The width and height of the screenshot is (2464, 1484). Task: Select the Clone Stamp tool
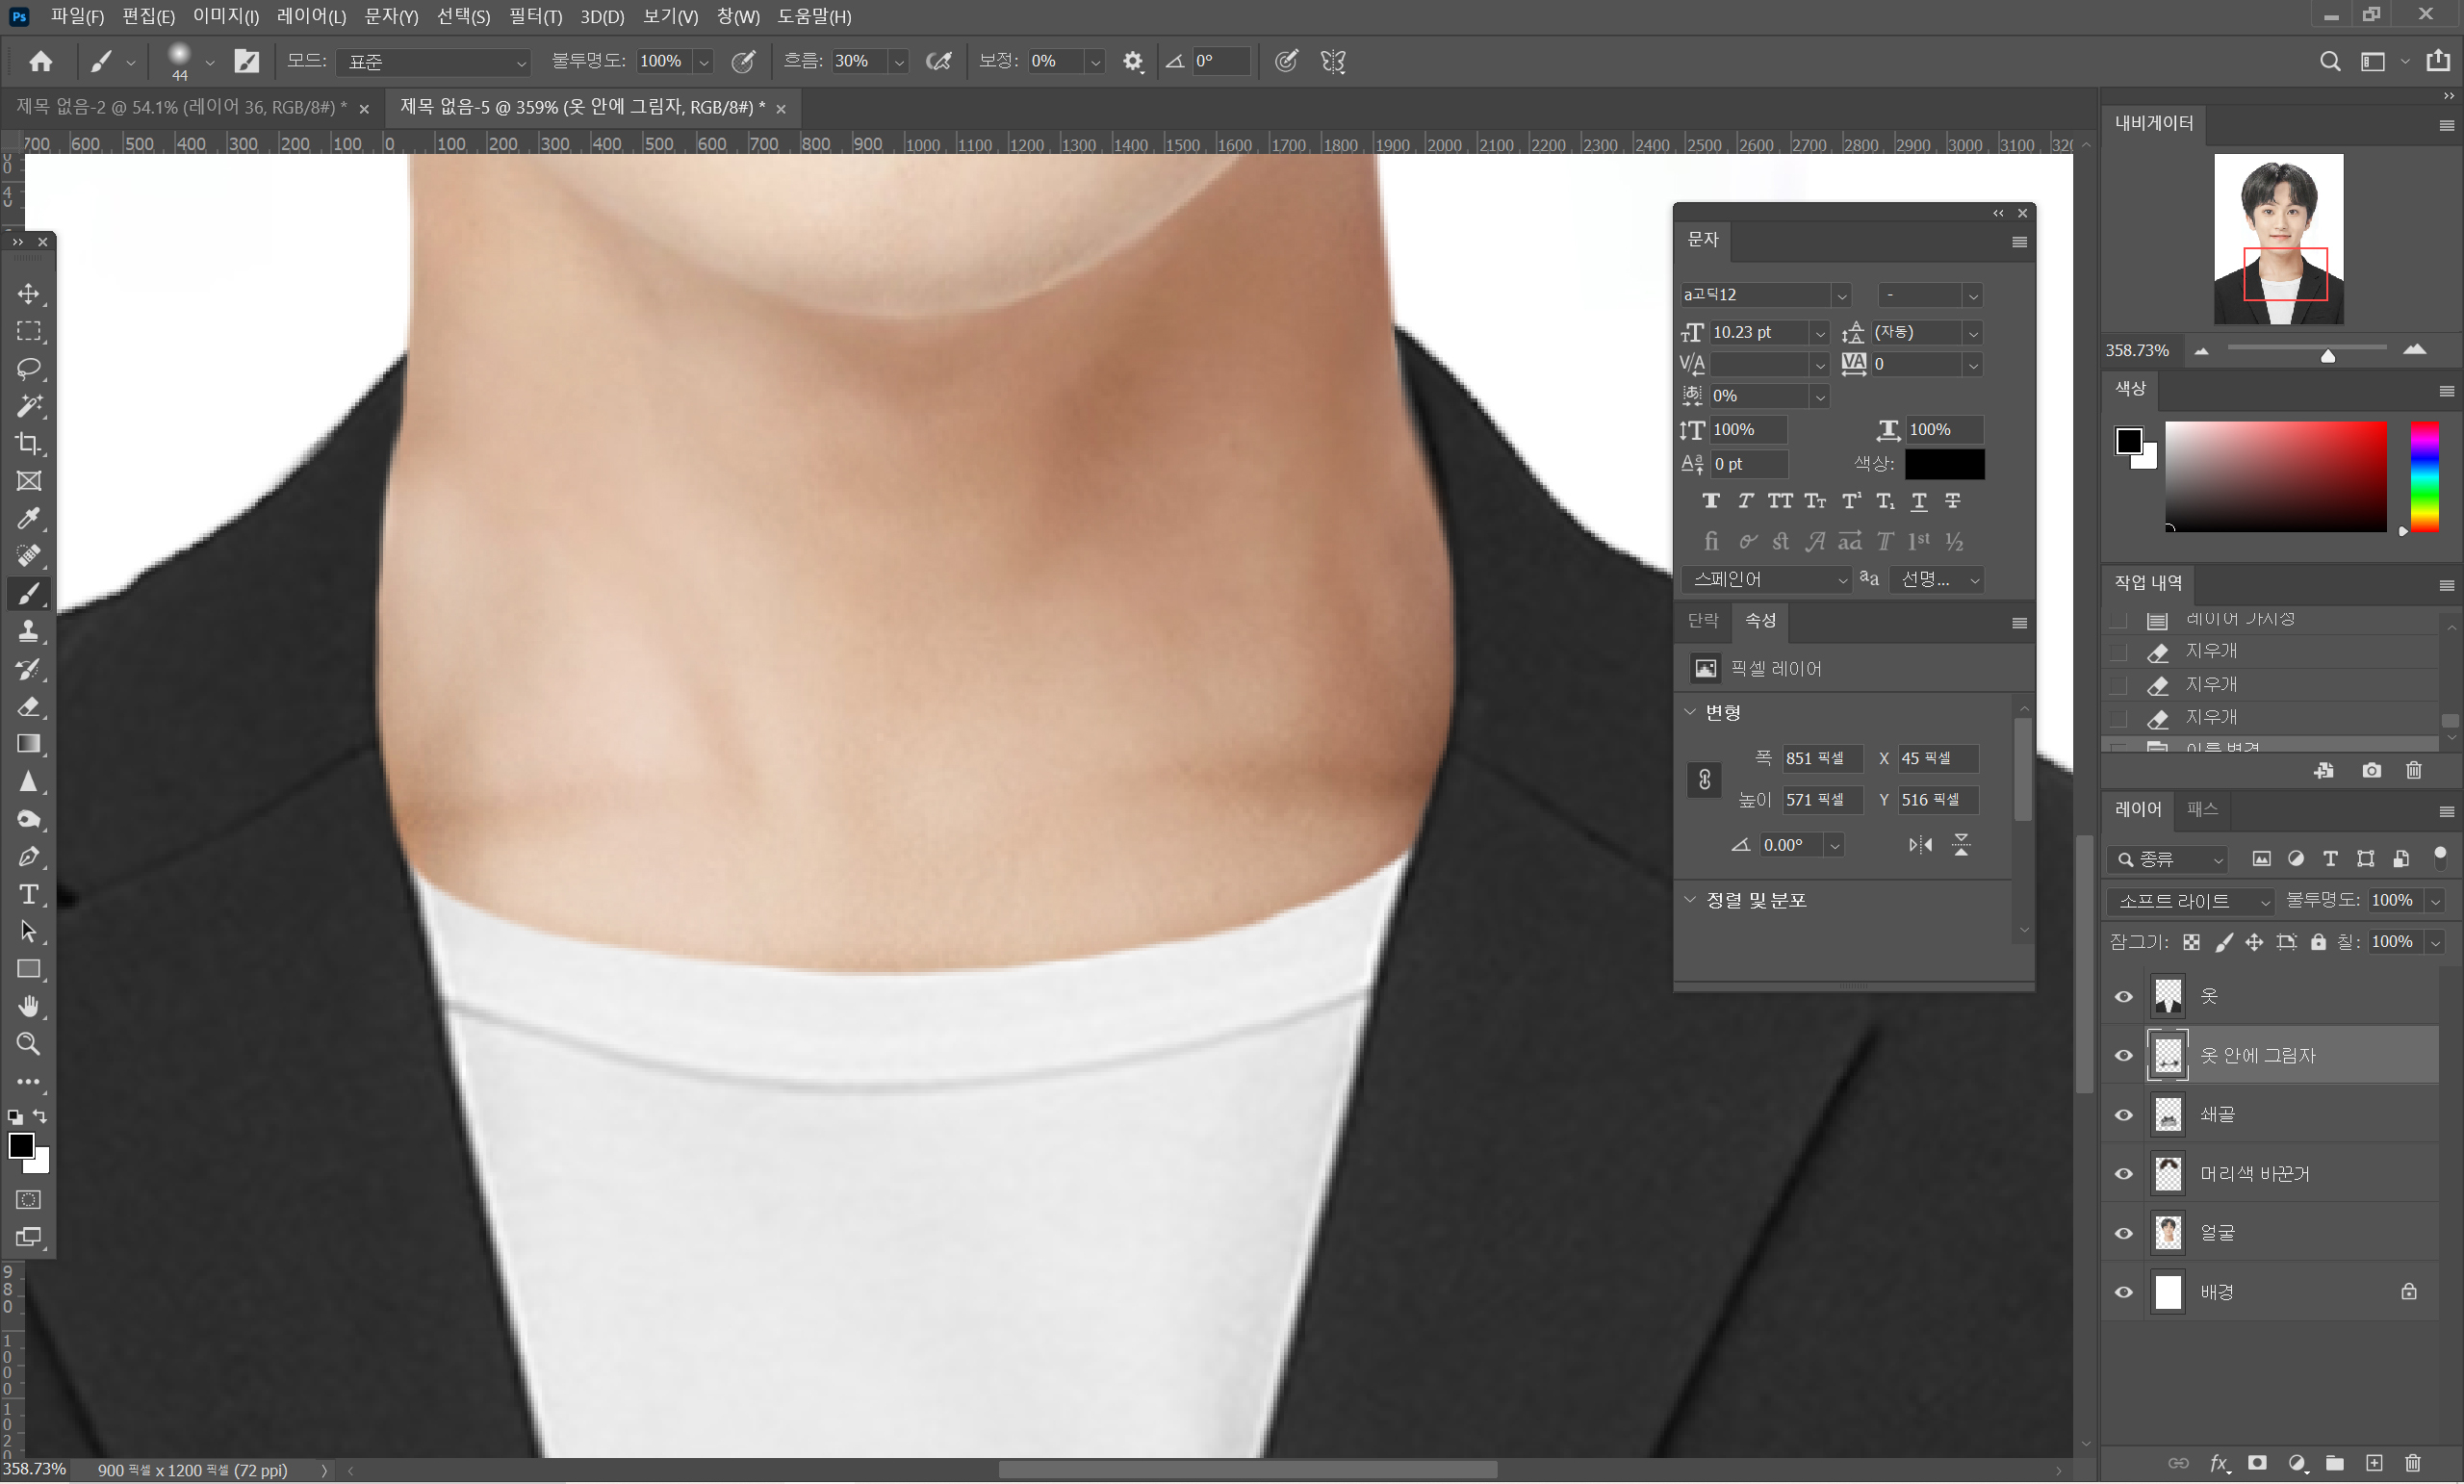pos(29,632)
